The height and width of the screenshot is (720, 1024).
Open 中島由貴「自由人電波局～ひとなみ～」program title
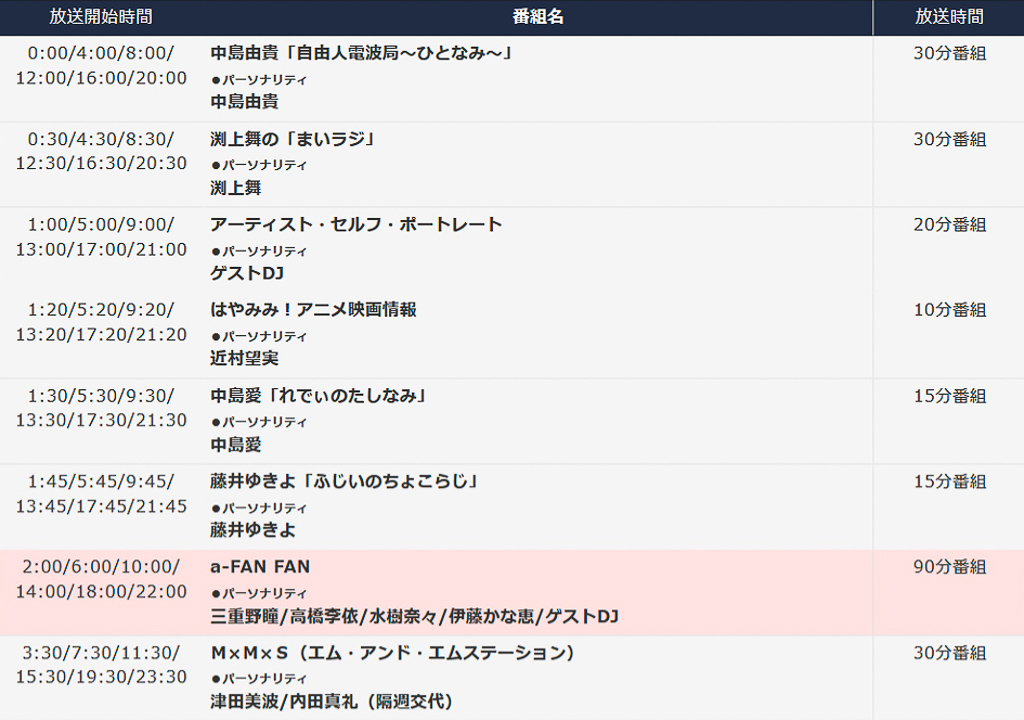pyautogui.click(x=360, y=53)
